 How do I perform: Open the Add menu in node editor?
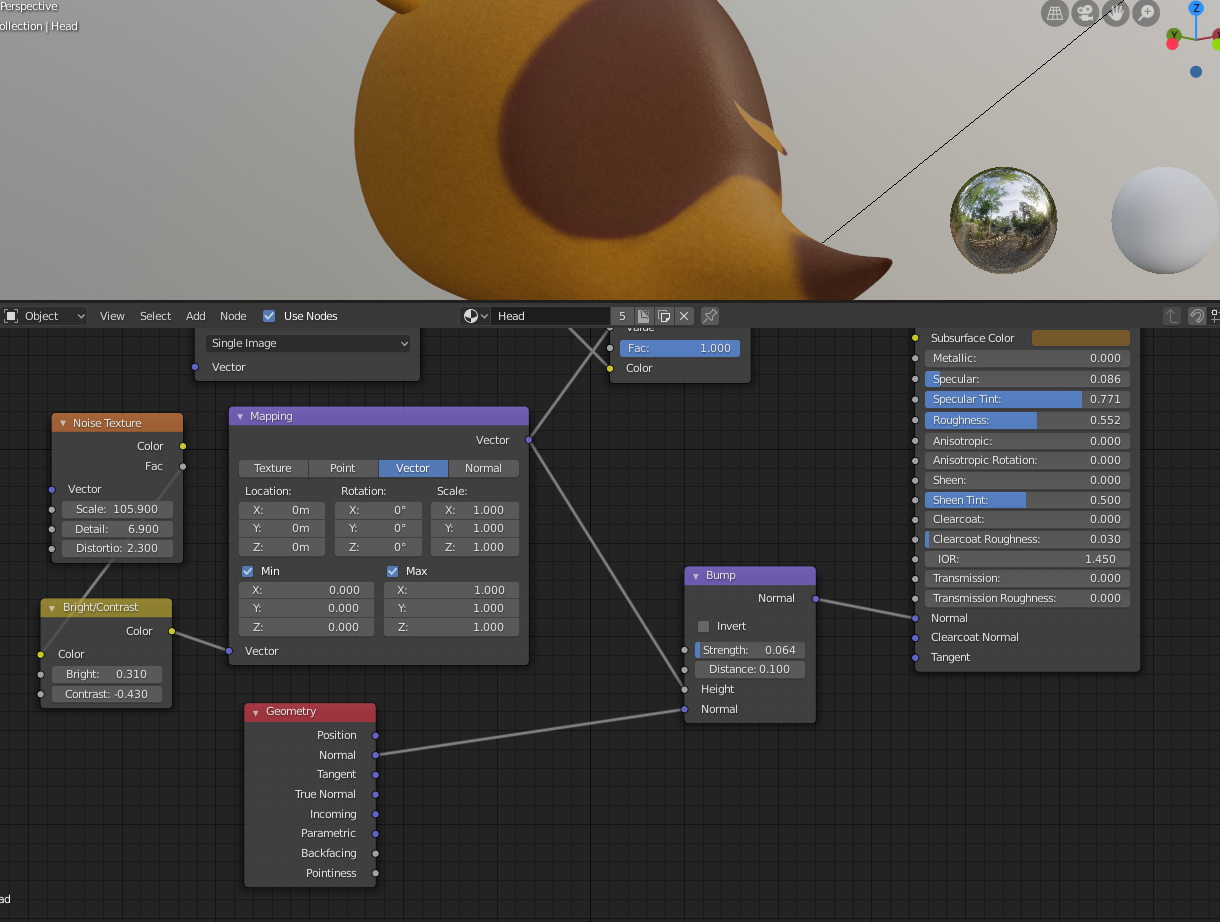click(196, 316)
